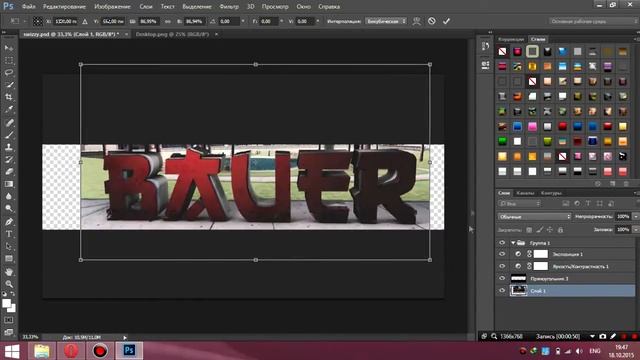Screen dimensions: 640x360
Task: Apply the bright pink style swatch
Action: coord(532,127)
